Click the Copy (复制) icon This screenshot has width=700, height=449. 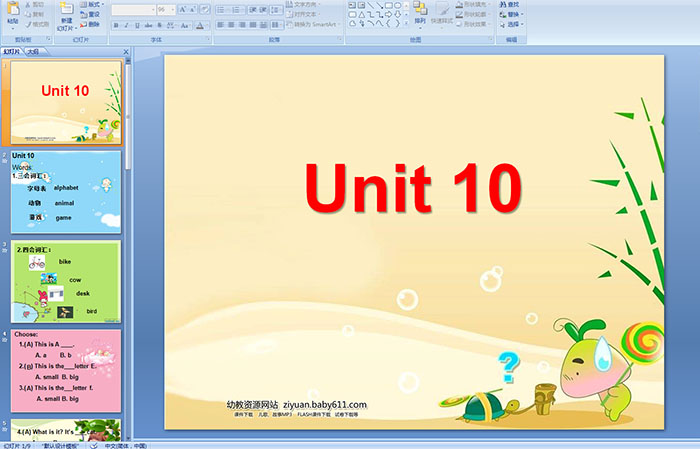(x=29, y=14)
